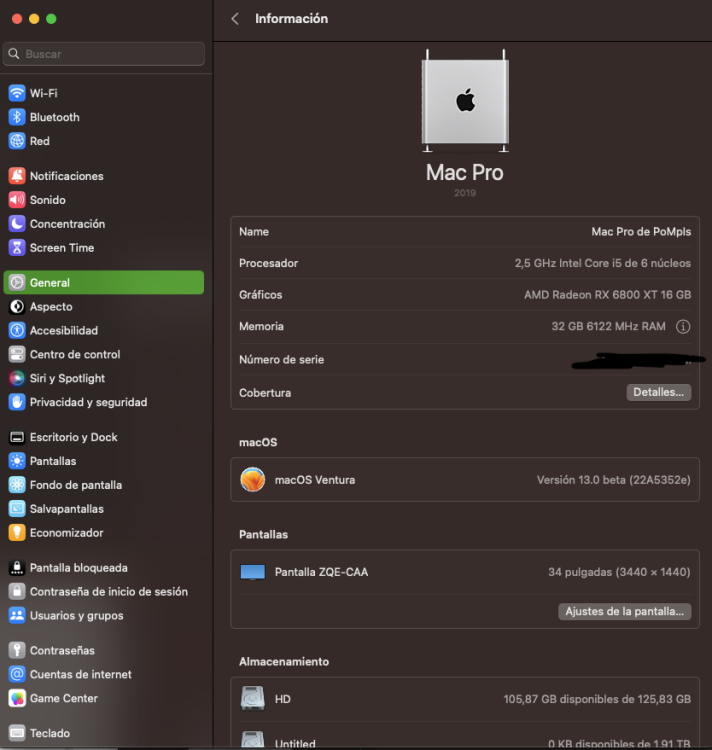
Task: Open Centro de control icon
Action: tap(17, 354)
